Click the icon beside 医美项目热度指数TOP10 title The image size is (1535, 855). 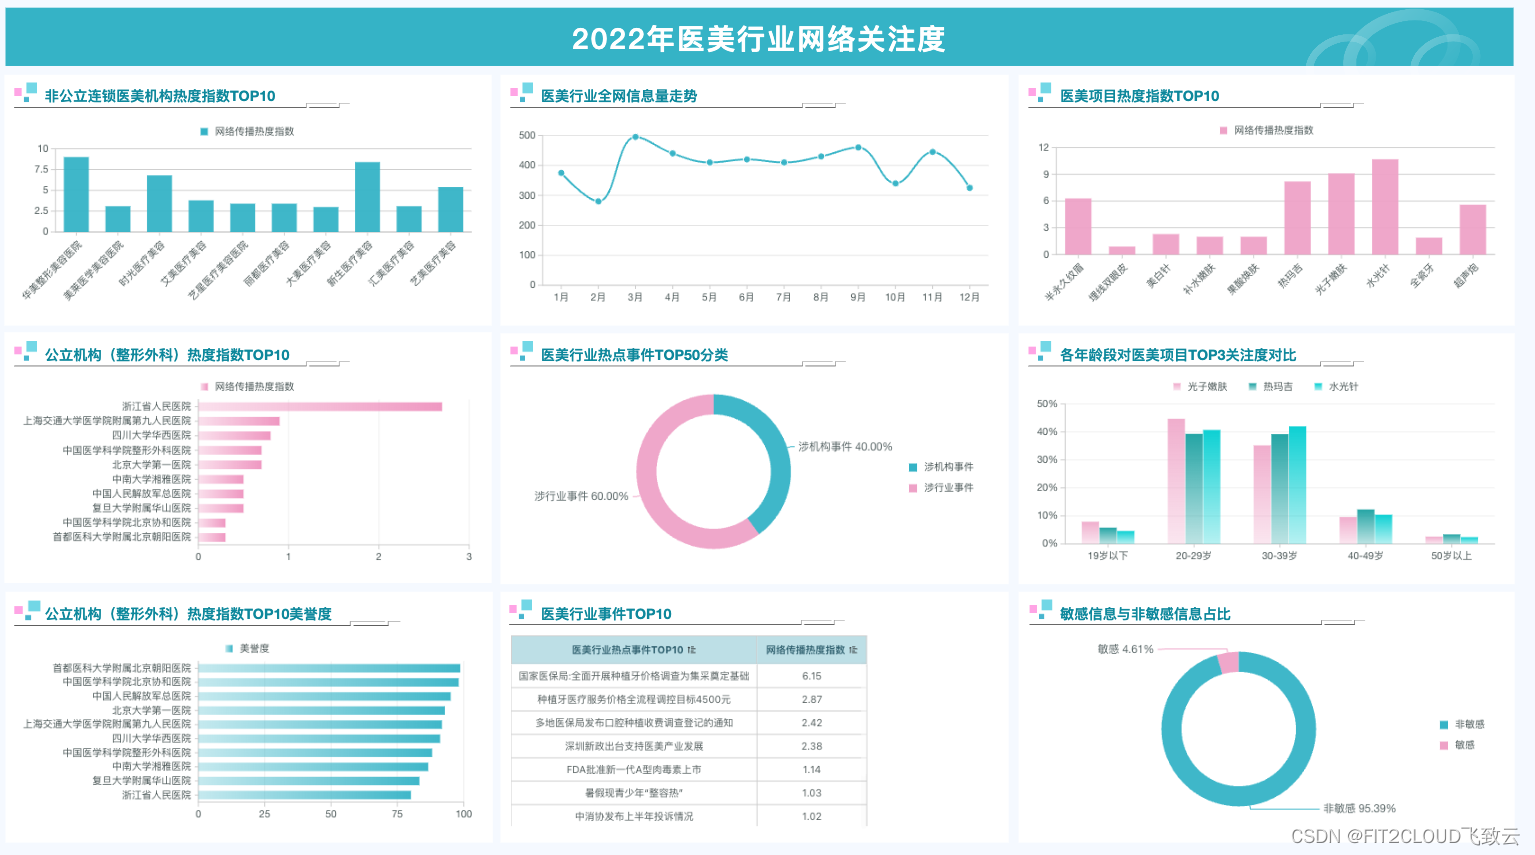(x=1040, y=93)
